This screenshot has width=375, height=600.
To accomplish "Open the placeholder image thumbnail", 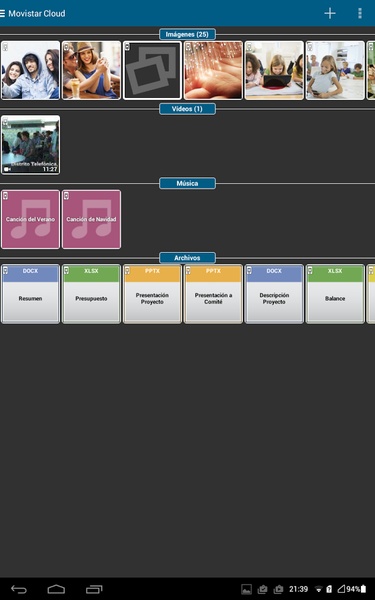I will point(152,70).
